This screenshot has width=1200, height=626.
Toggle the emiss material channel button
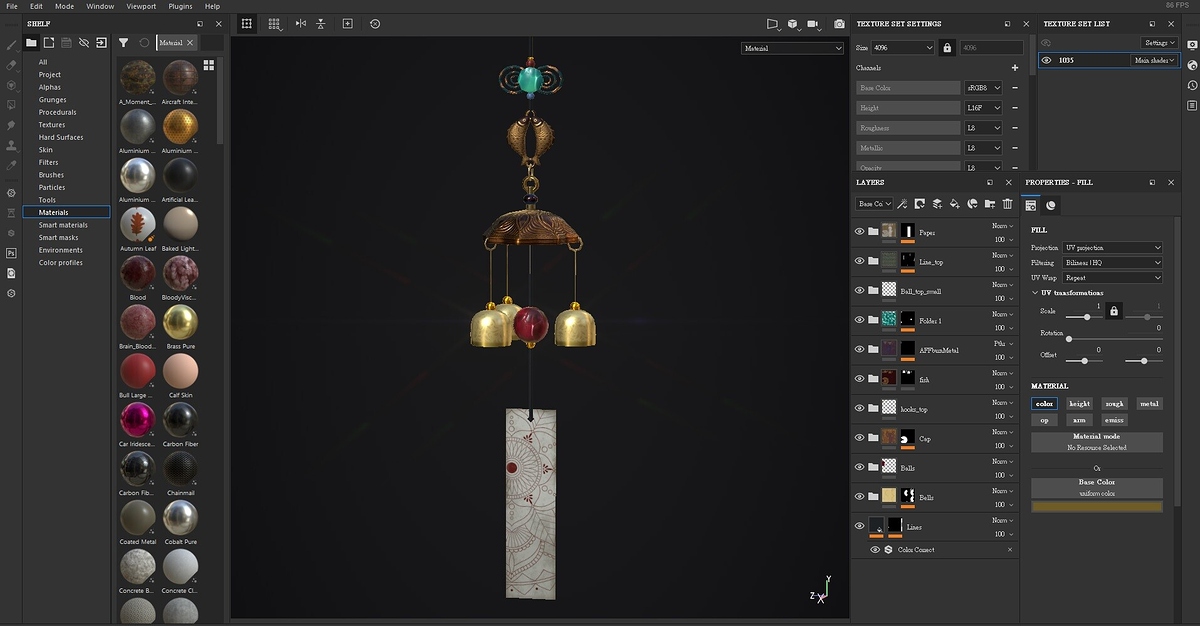coord(1114,420)
